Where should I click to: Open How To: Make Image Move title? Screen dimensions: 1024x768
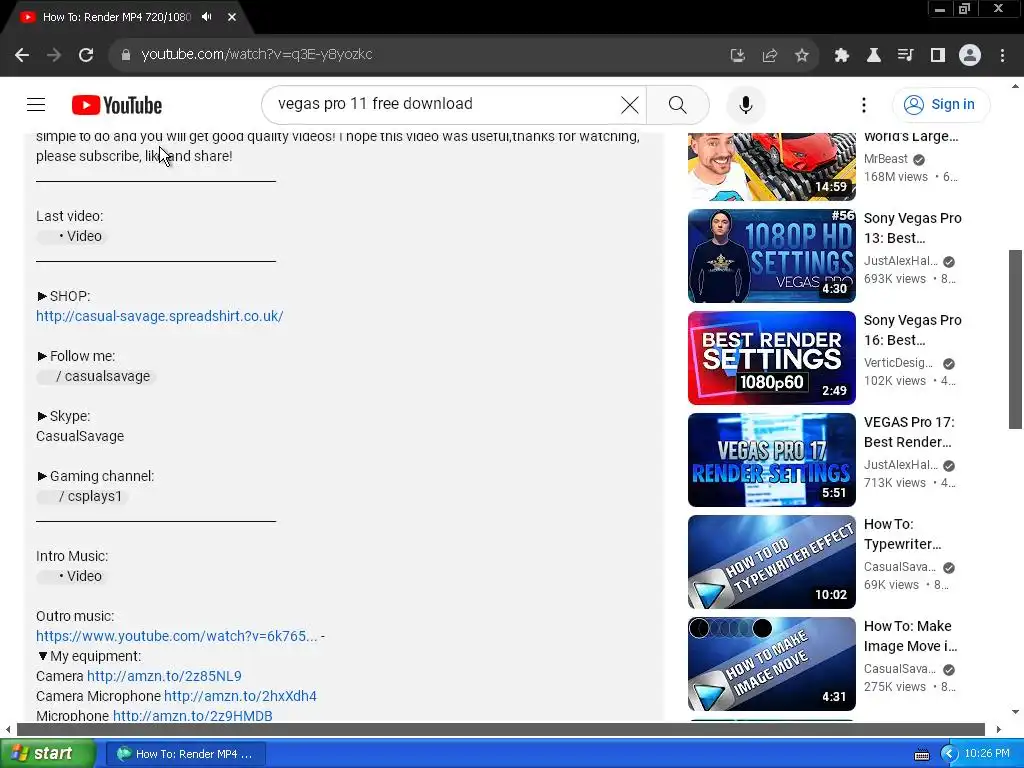tap(910, 635)
